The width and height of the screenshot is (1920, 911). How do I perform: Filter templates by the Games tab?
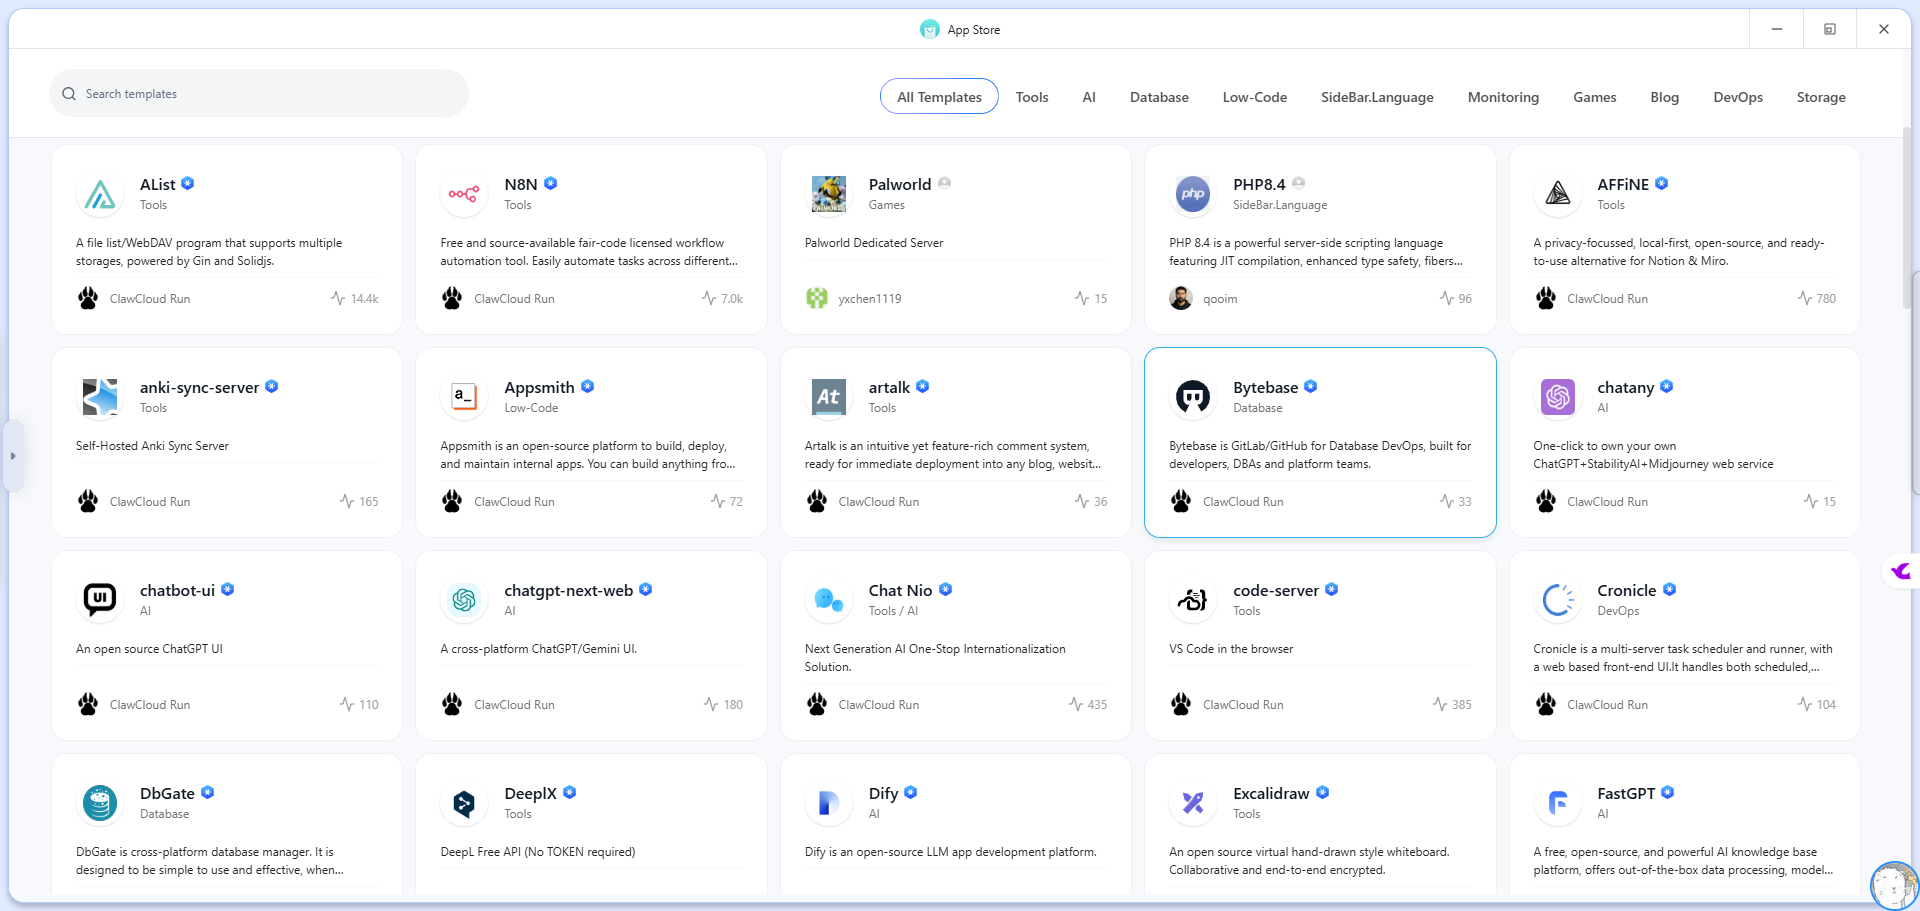[1594, 97]
